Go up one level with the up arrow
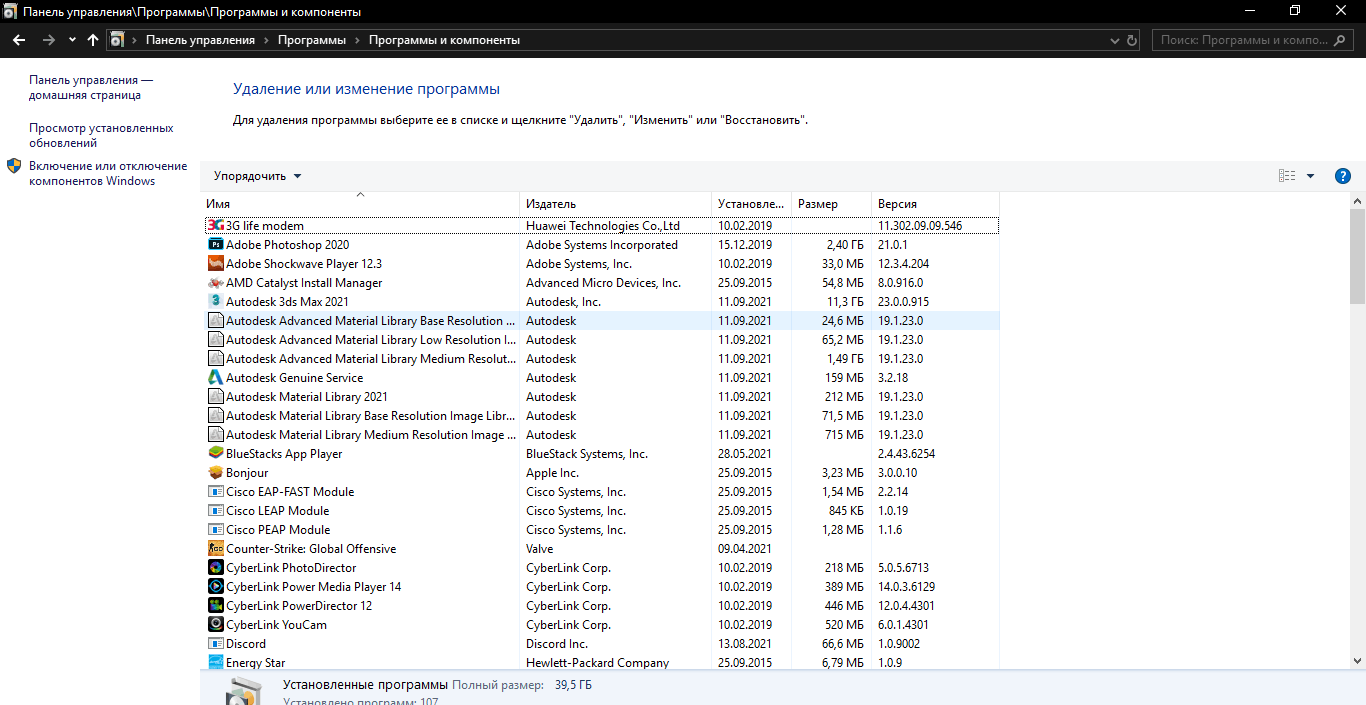This screenshot has width=1366, height=705. coord(93,40)
